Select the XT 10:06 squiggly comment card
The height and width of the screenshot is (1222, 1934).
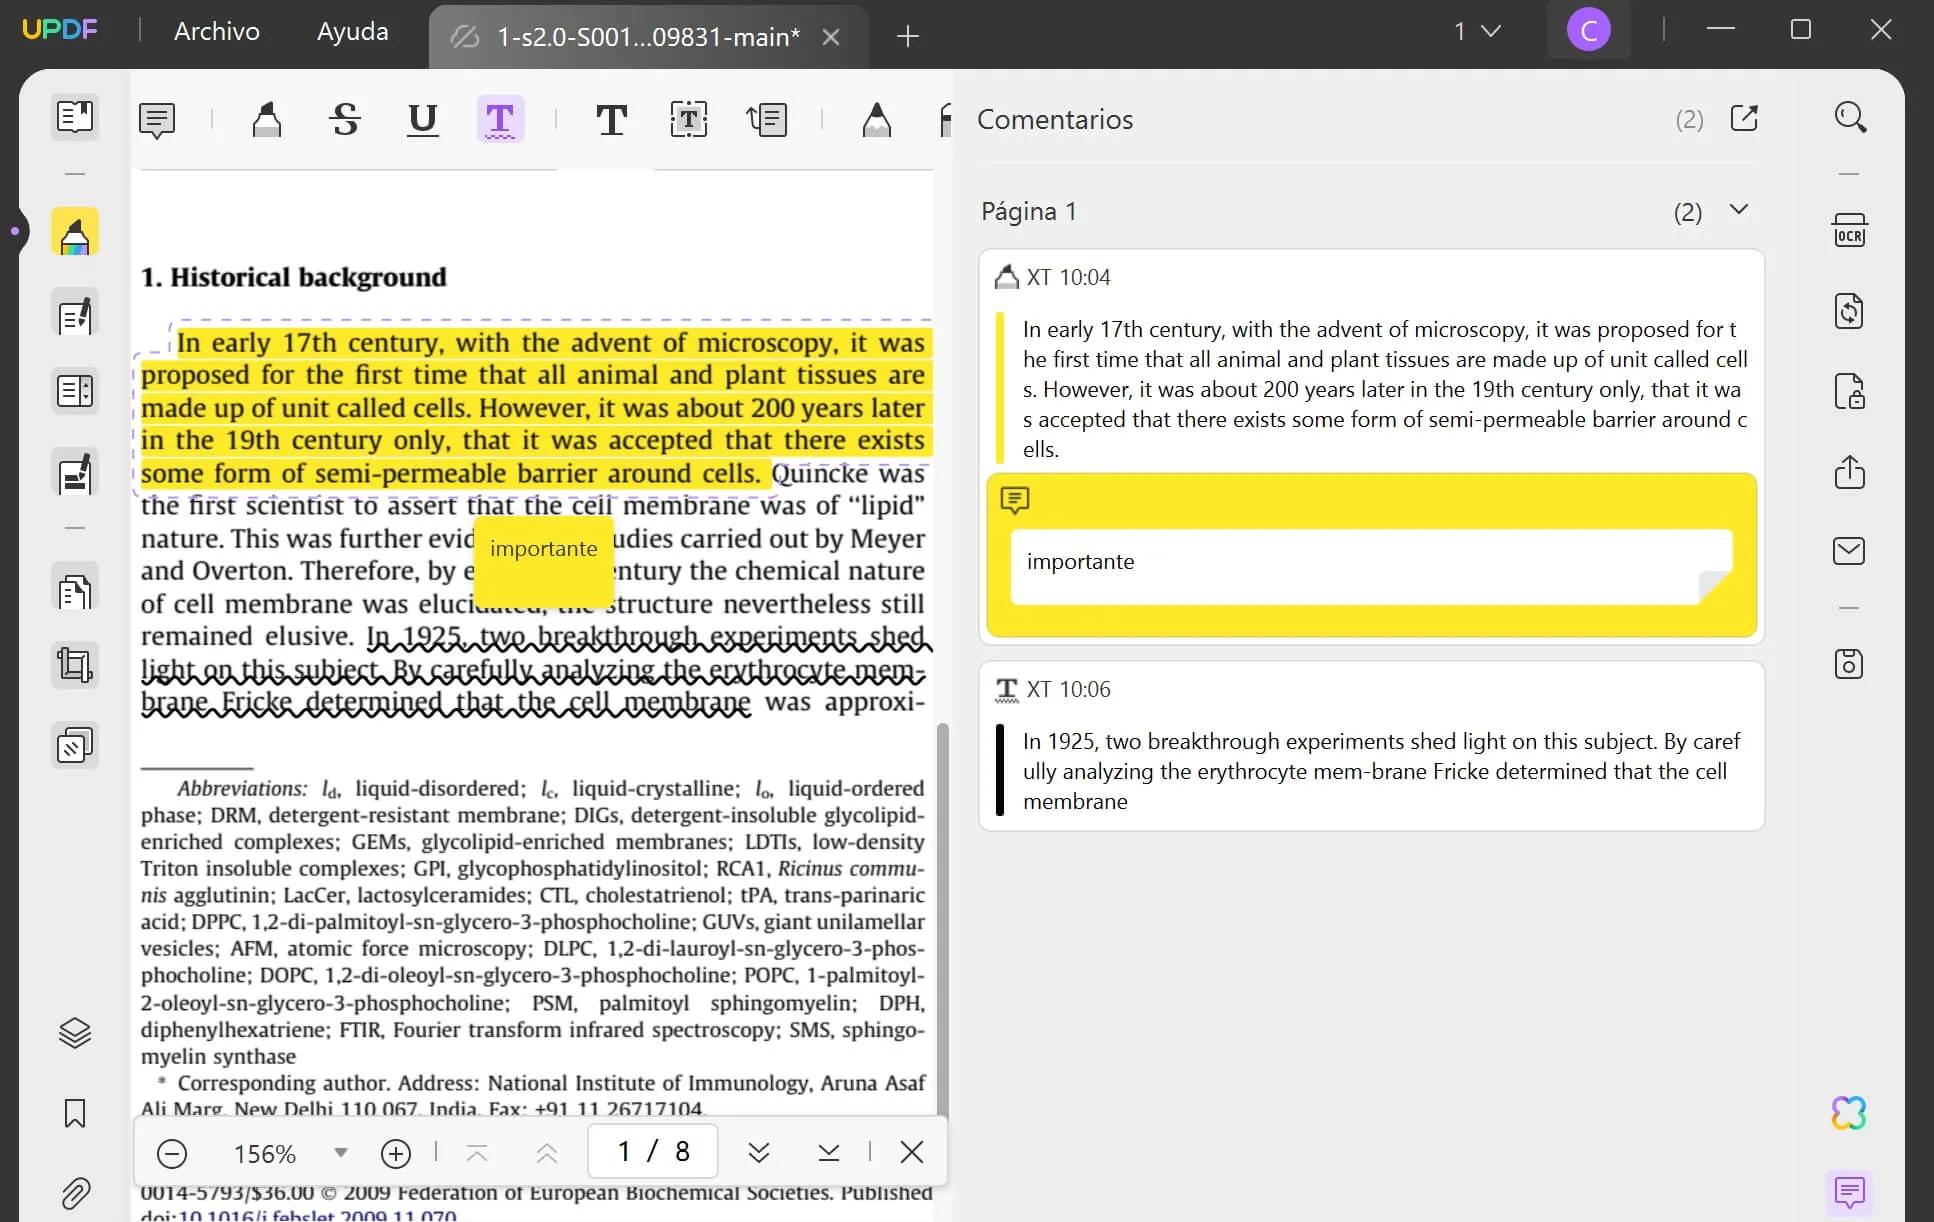pos(1371,746)
